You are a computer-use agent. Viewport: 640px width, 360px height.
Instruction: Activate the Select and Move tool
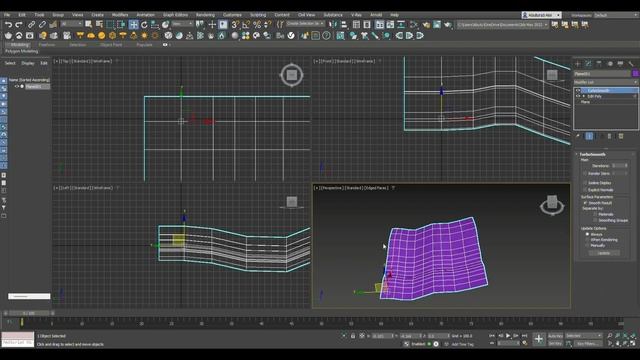[x=133, y=25]
